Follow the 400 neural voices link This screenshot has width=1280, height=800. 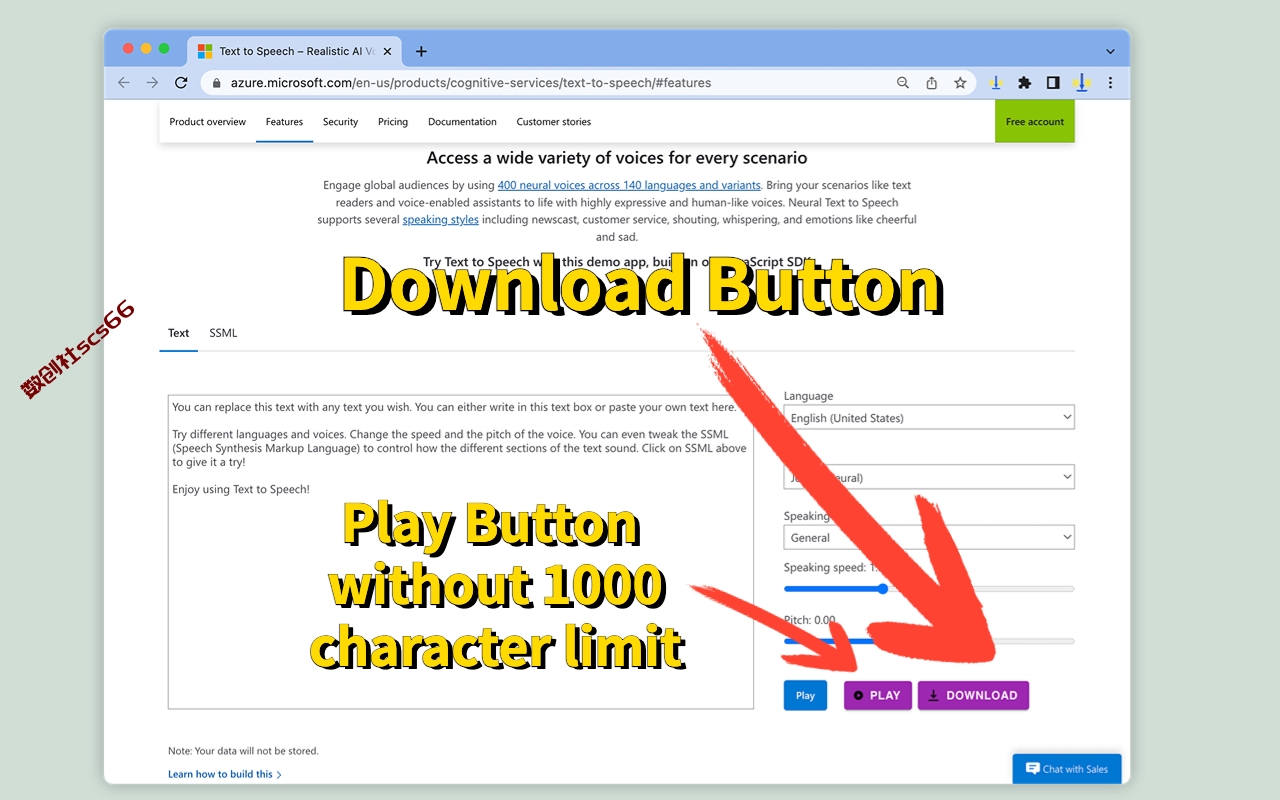pos(629,185)
